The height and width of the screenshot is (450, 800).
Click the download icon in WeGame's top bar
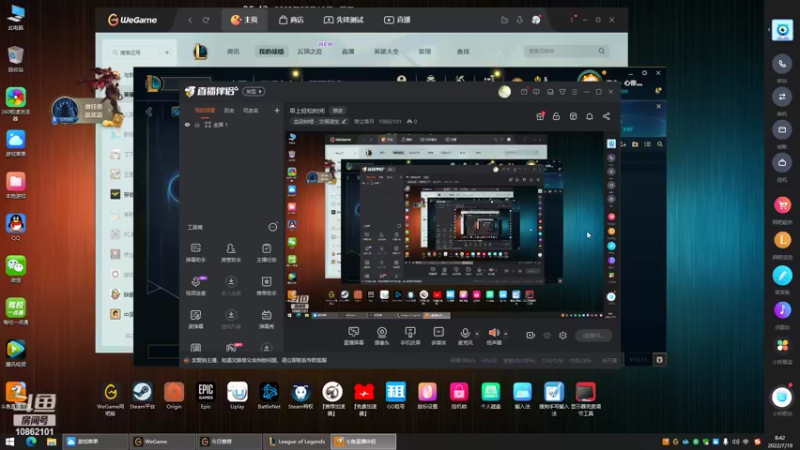click(520, 20)
